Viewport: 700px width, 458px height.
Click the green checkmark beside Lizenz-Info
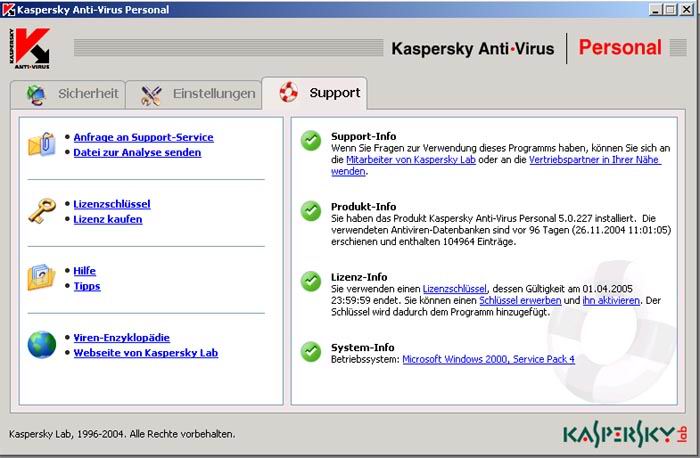[x=311, y=281]
